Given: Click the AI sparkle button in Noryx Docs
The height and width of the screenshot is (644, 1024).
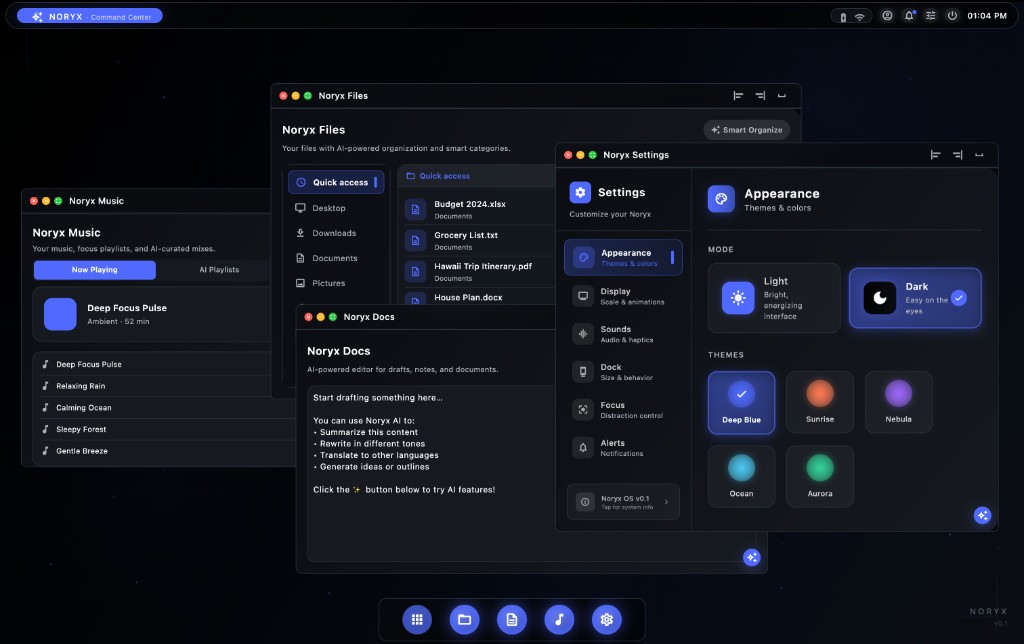Looking at the screenshot, I should point(751,557).
